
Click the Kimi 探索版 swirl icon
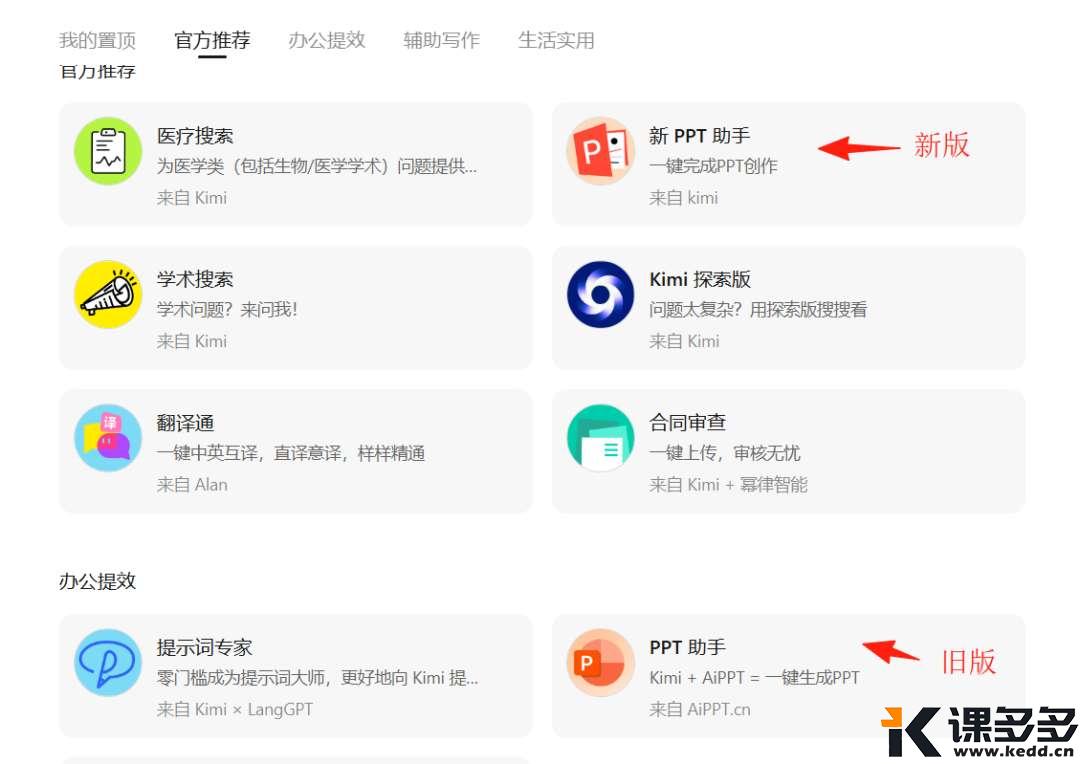coord(600,295)
